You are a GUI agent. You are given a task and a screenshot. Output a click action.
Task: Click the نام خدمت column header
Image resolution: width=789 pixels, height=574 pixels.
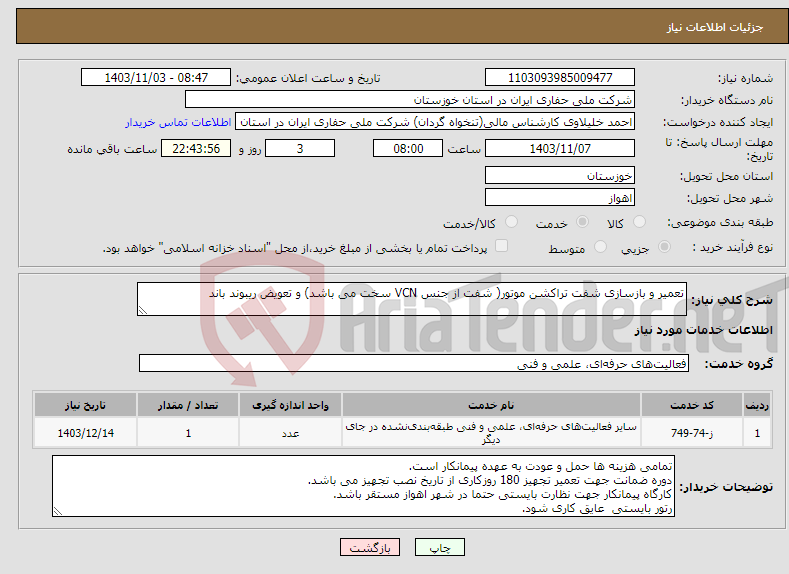tap(491, 405)
